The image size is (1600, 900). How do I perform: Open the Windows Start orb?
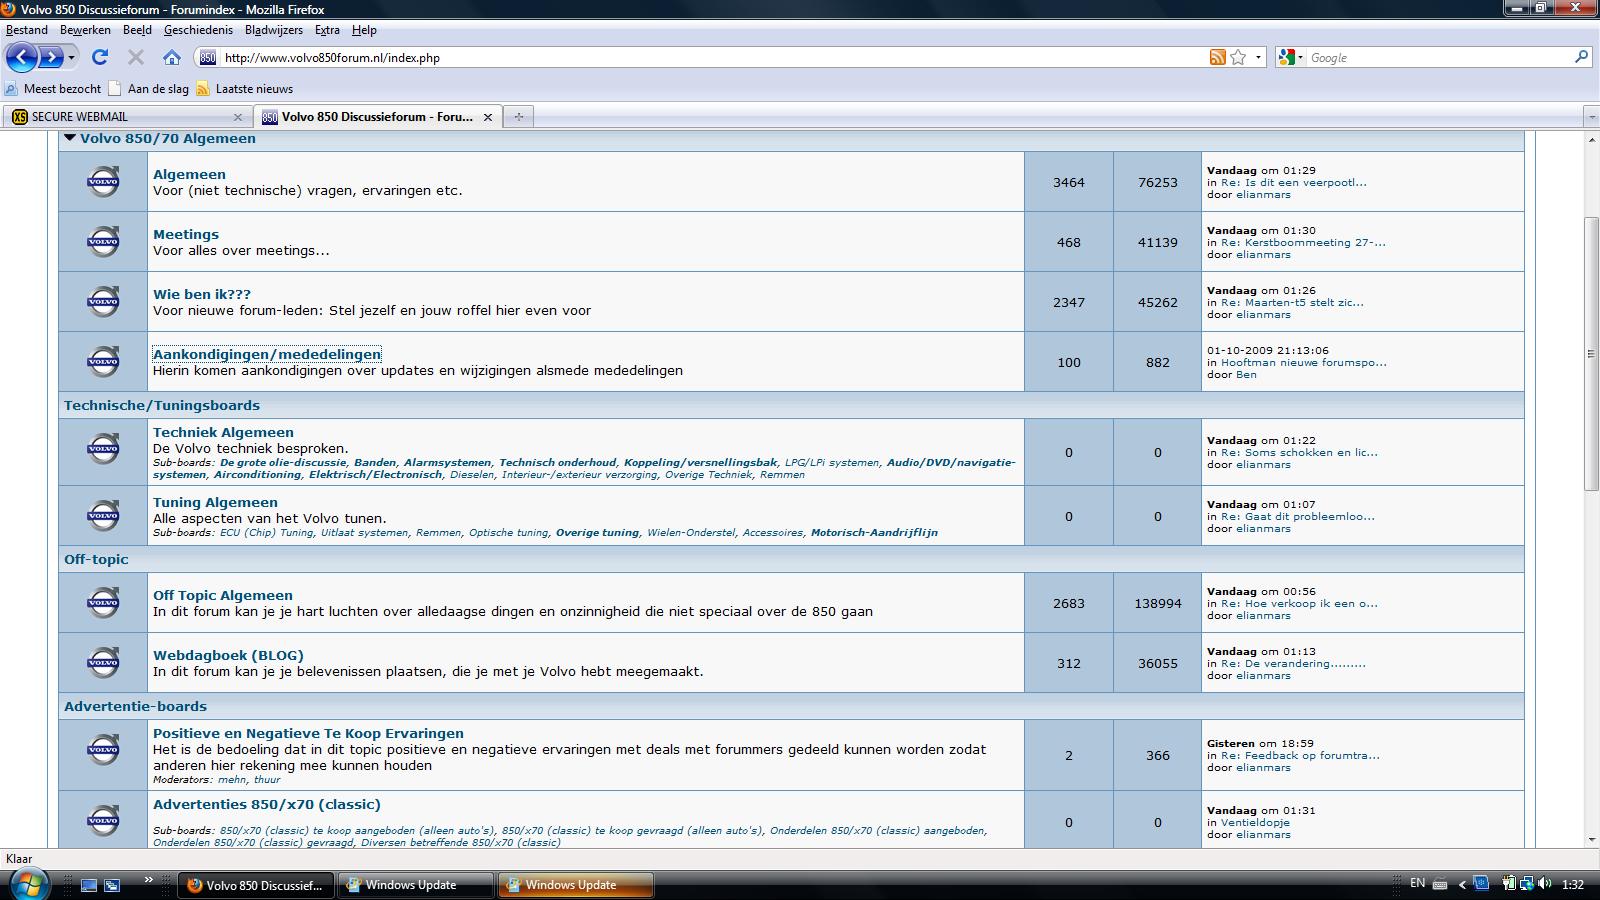(x=28, y=884)
